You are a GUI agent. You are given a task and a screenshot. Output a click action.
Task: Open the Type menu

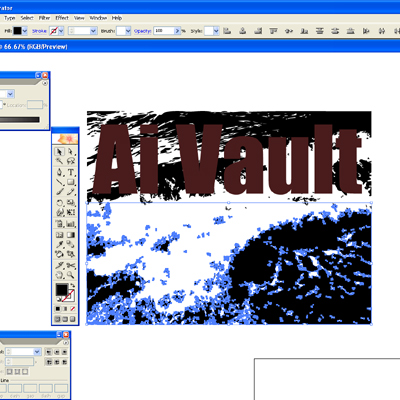pos(10,18)
